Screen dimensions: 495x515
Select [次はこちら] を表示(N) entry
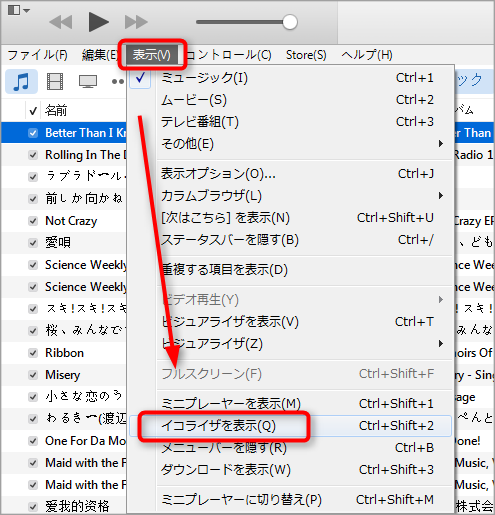(x=289, y=218)
